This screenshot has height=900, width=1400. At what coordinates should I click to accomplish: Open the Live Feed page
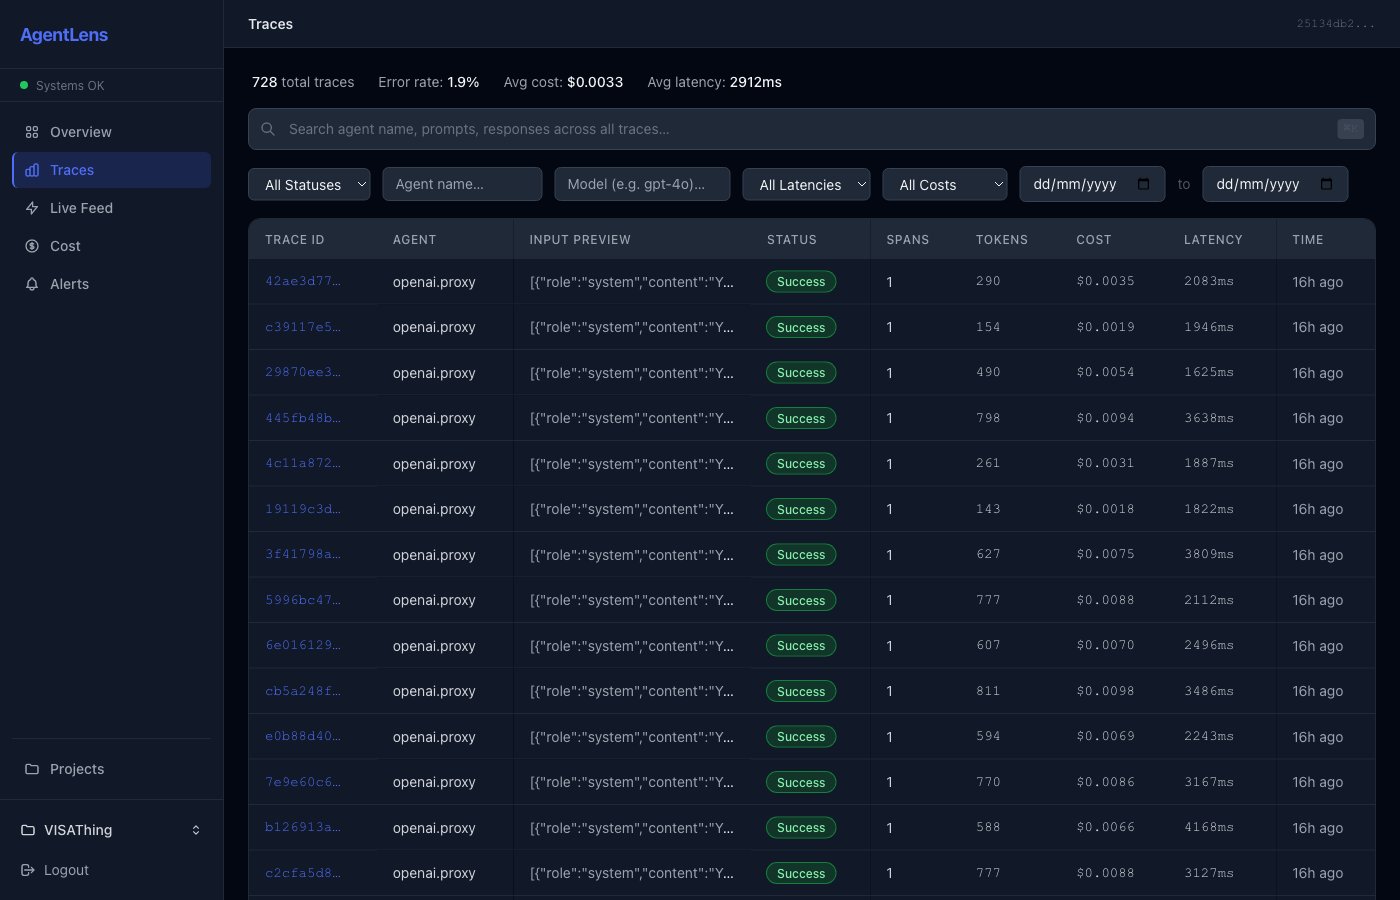coord(111,208)
